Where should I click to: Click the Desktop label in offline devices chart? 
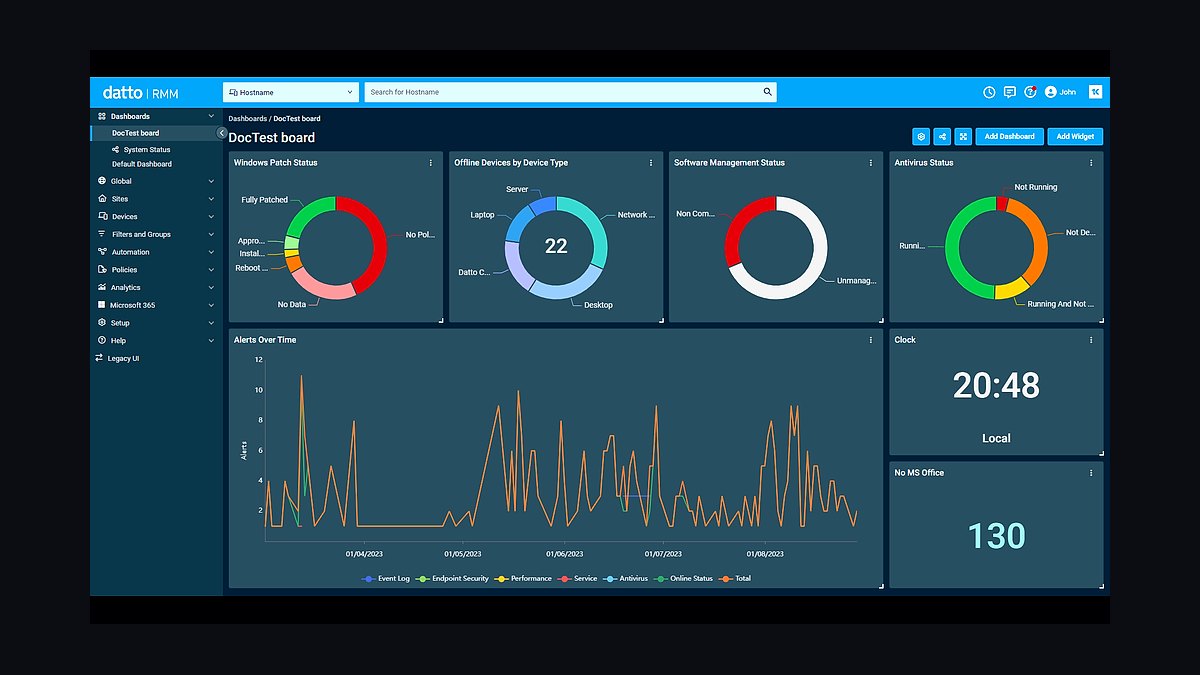click(x=598, y=305)
